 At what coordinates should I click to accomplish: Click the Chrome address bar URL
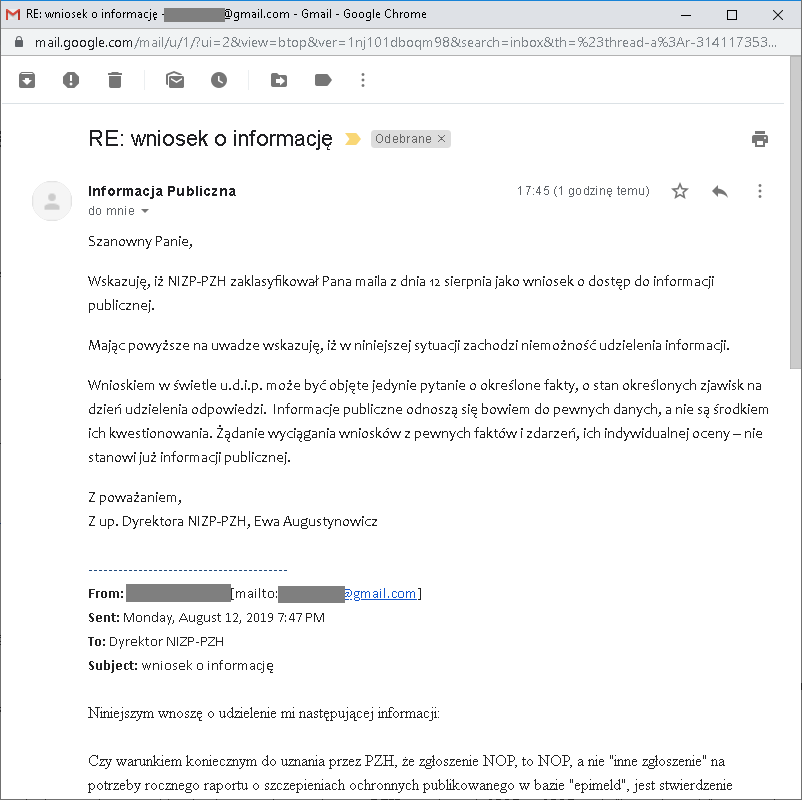[x=400, y=43]
